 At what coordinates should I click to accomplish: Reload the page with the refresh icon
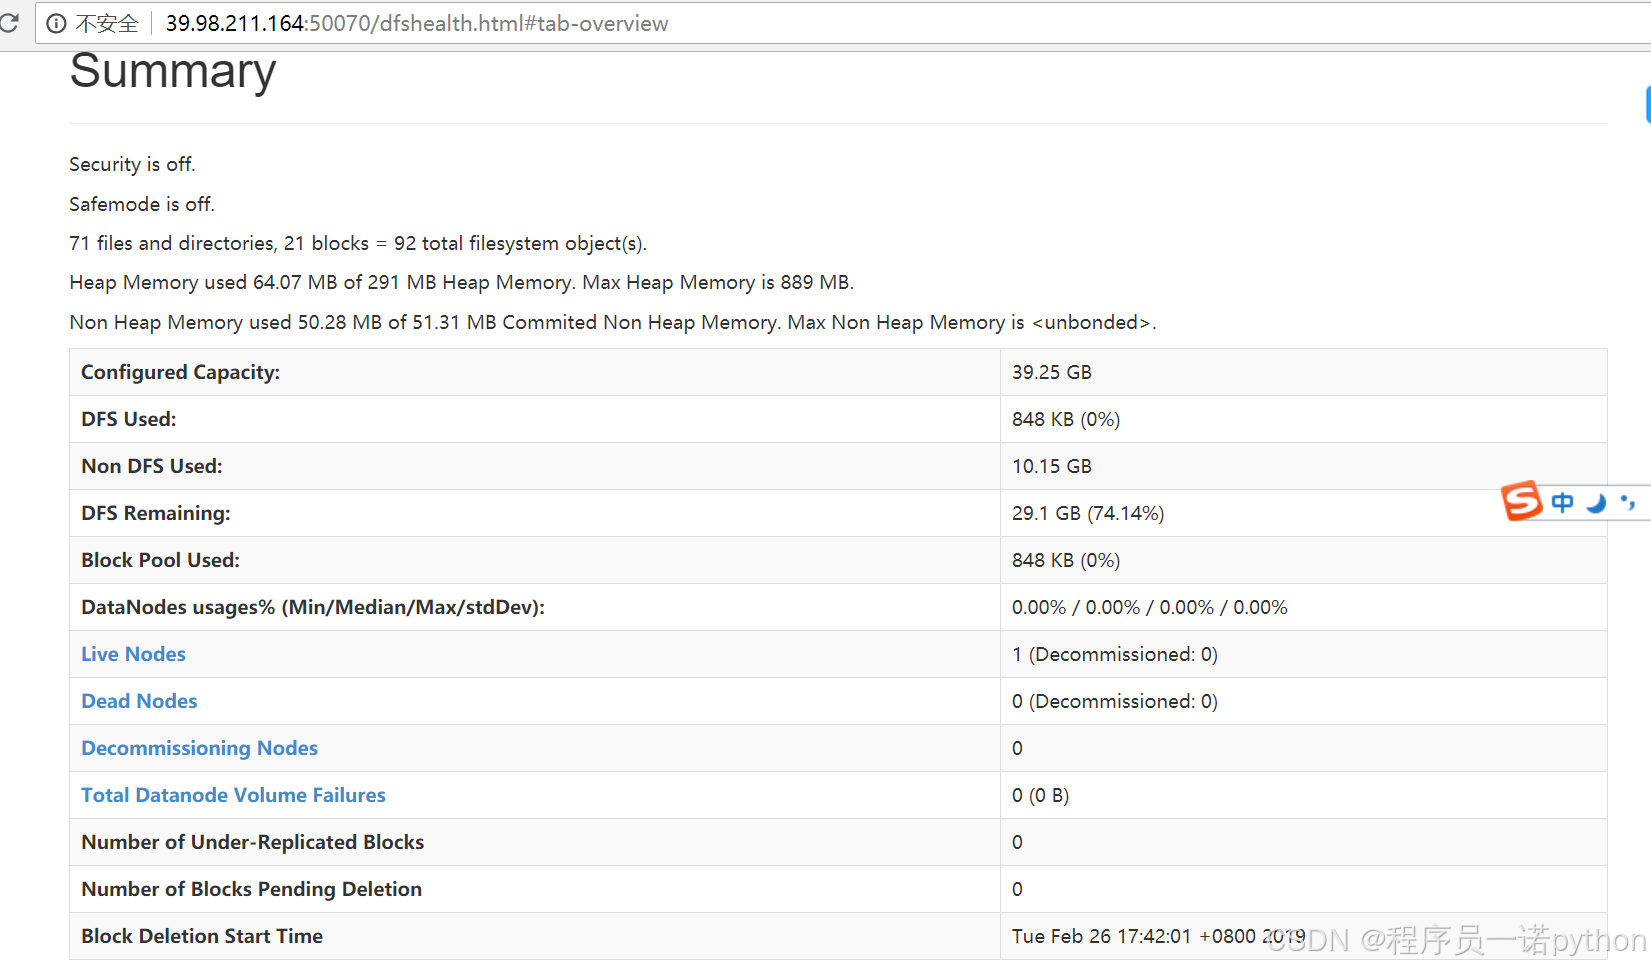click(x=9, y=22)
